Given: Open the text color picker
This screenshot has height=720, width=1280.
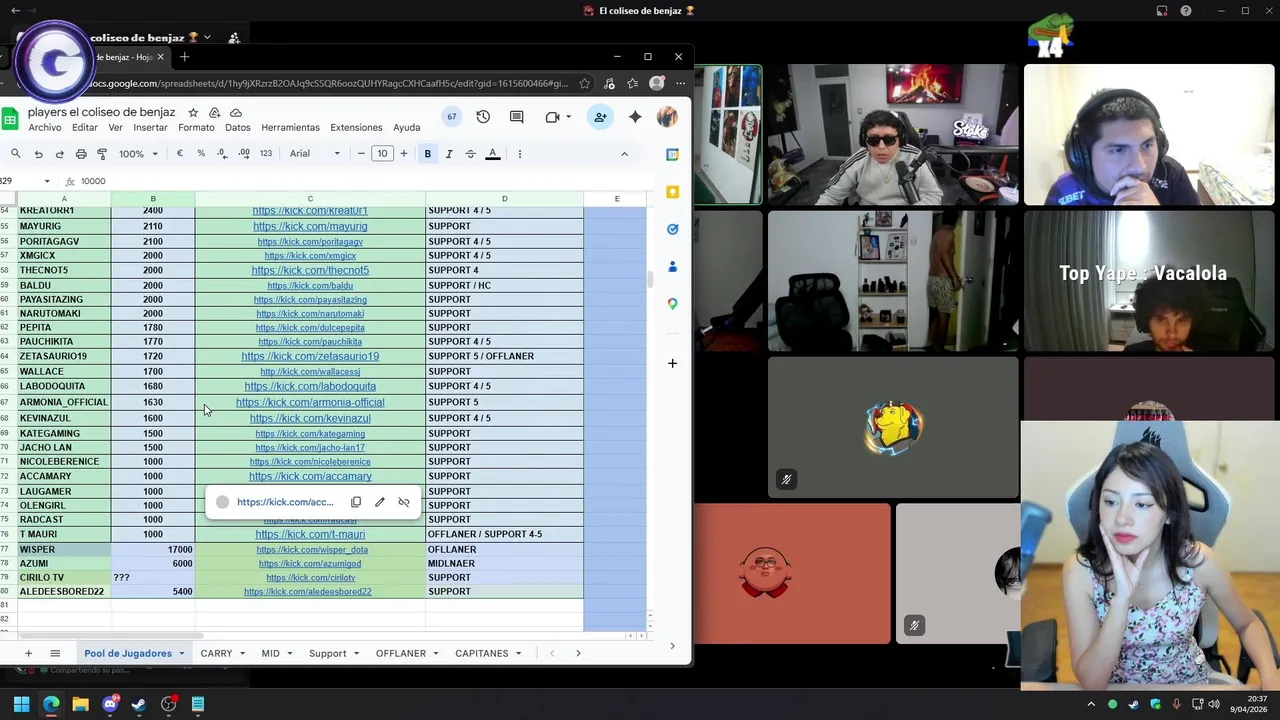Looking at the screenshot, I should 493,154.
